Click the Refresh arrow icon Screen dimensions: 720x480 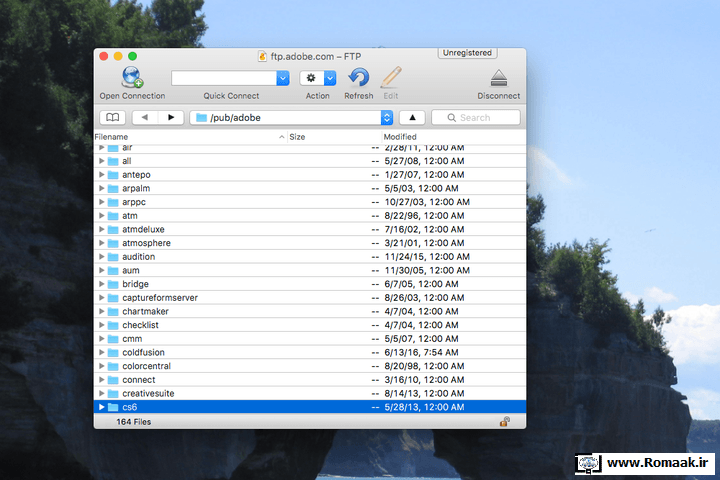pyautogui.click(x=359, y=77)
